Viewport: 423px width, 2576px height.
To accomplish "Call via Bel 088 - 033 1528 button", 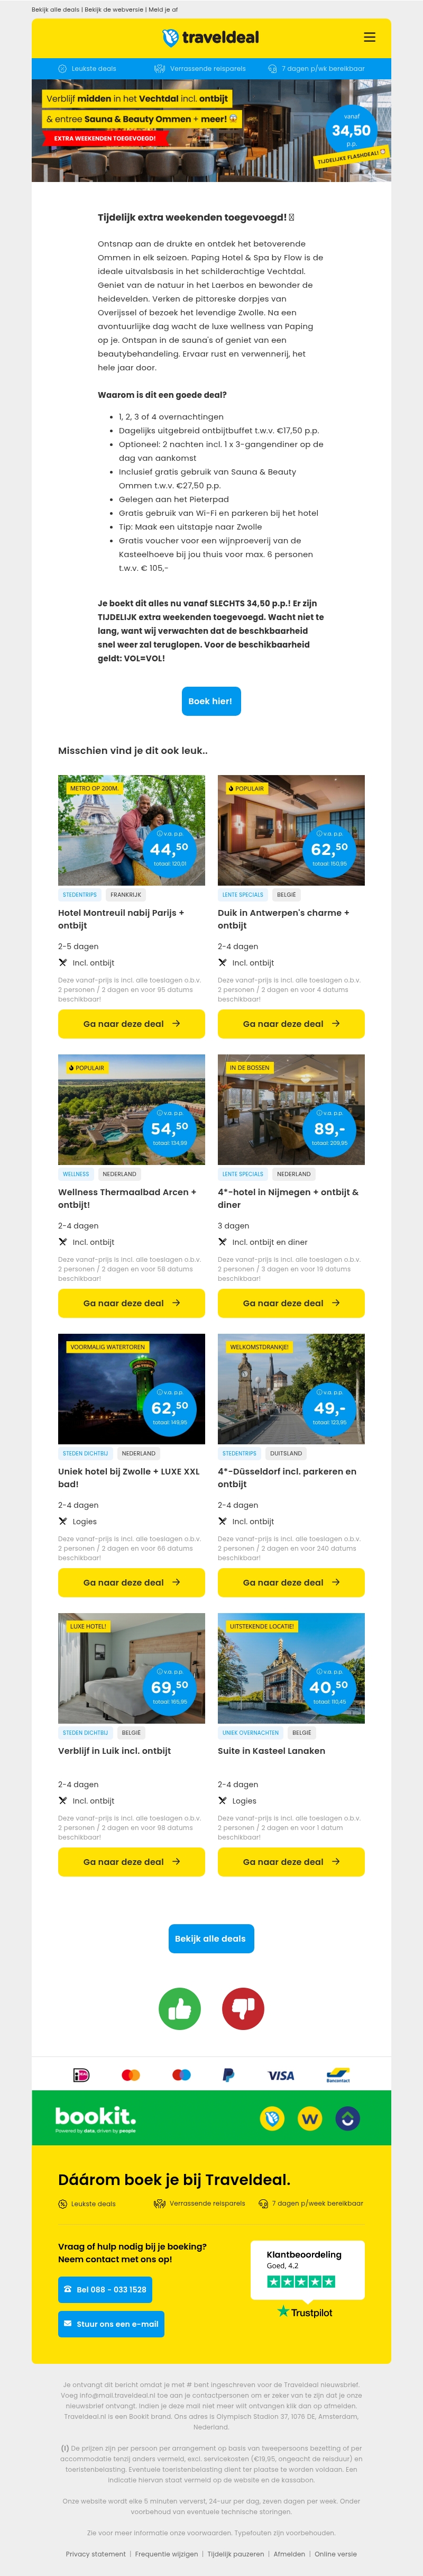I will 105,2289.
